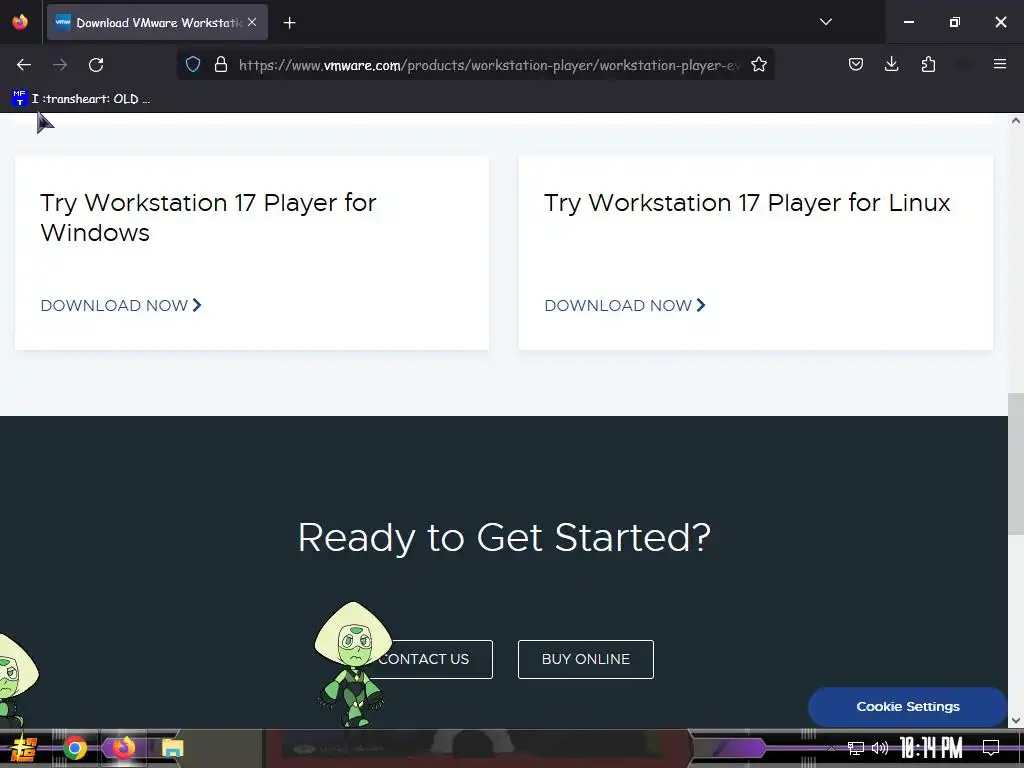Open the notification center icon
The width and height of the screenshot is (1024, 768).
click(991, 748)
